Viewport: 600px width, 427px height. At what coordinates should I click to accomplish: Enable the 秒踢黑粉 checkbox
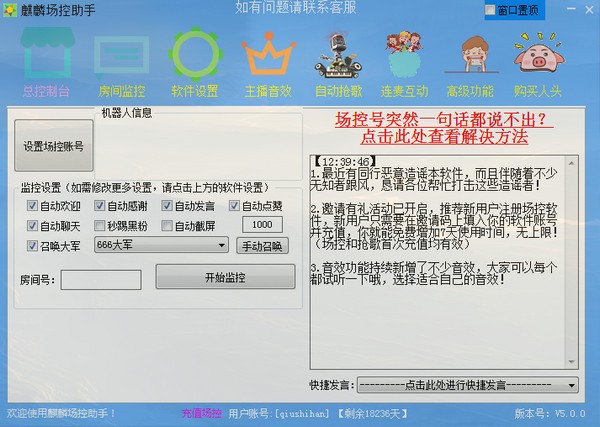(x=100, y=226)
